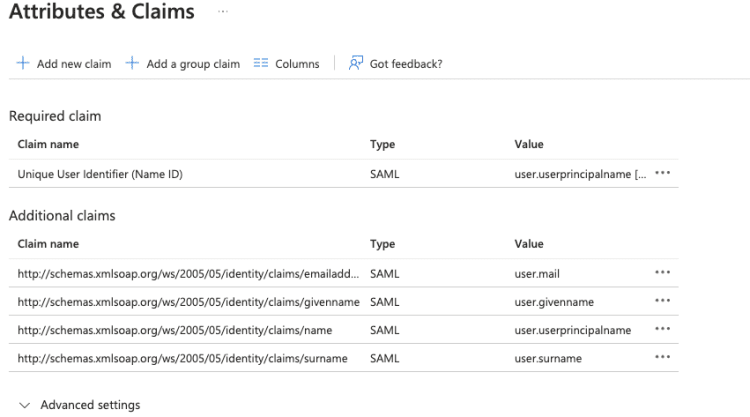Open more options for the givenname claim row
This screenshot has width=750, height=417.
coord(662,301)
